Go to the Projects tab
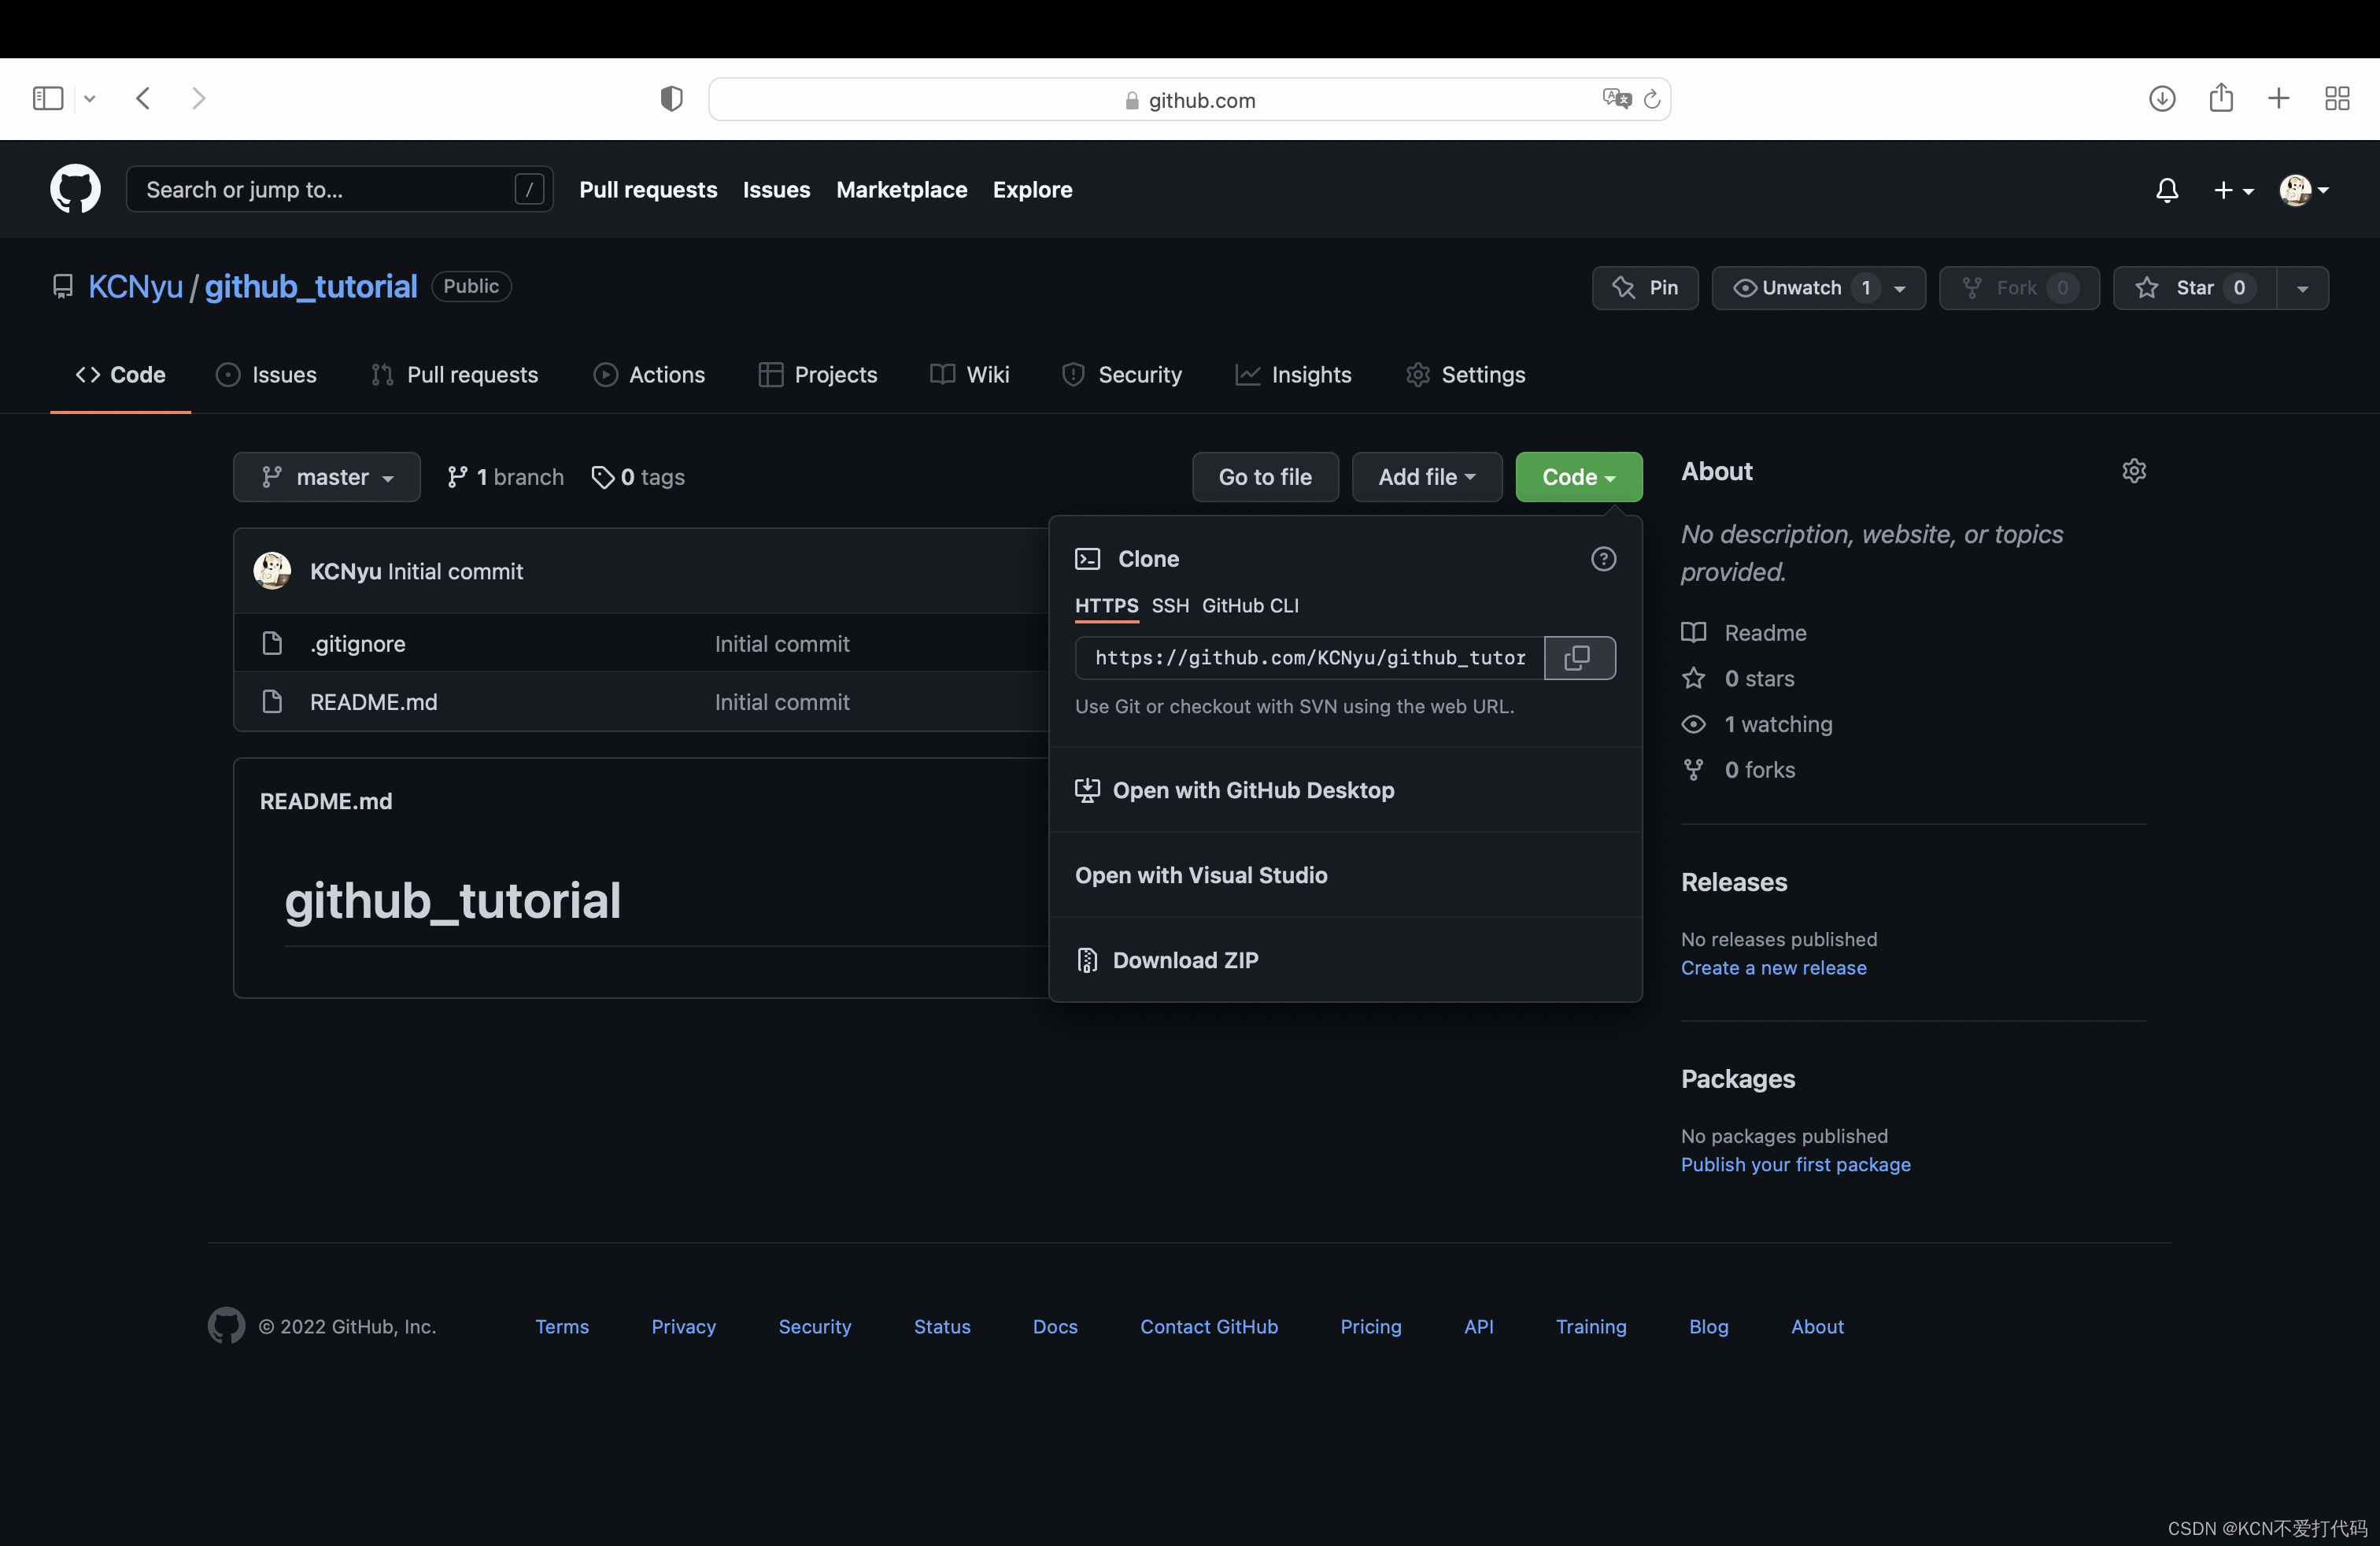The width and height of the screenshot is (2380, 1546). pos(818,375)
